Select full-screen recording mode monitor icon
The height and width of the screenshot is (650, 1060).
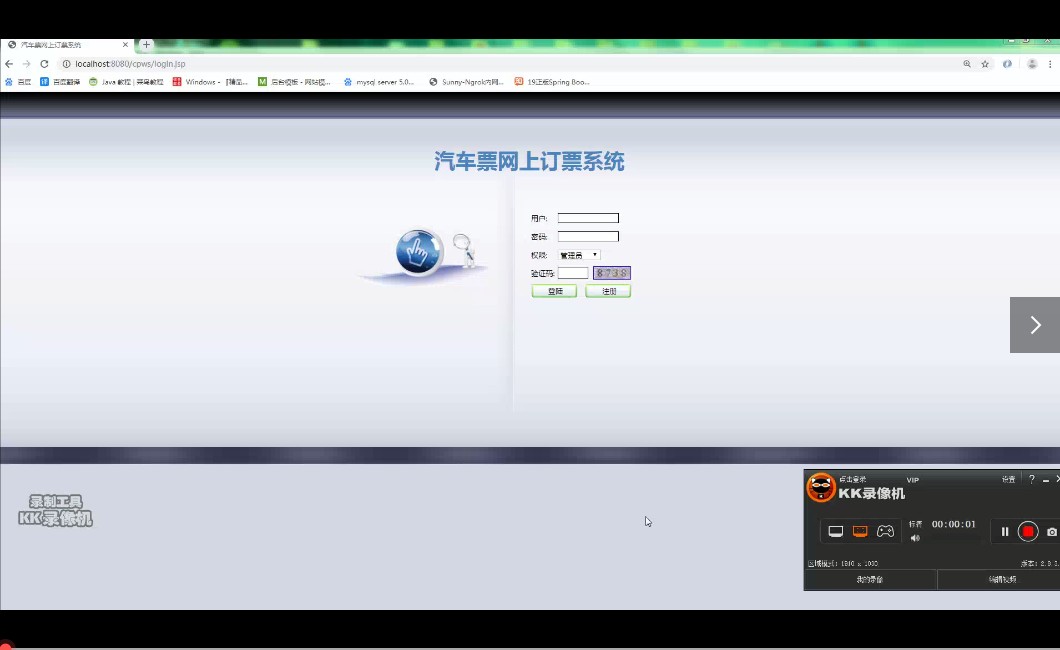(x=836, y=531)
